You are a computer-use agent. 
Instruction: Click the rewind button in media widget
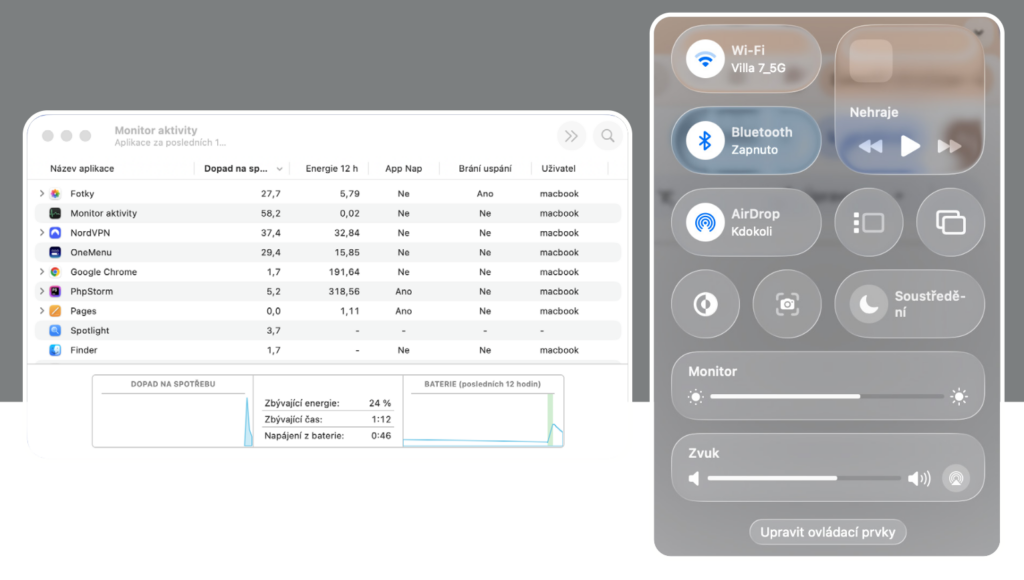[x=870, y=146]
